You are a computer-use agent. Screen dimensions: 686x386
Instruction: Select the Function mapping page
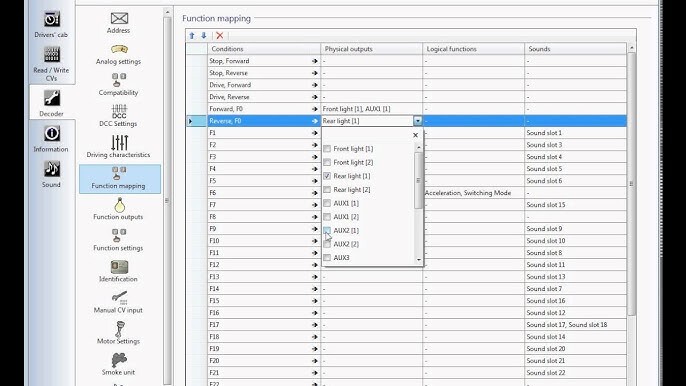click(x=120, y=179)
